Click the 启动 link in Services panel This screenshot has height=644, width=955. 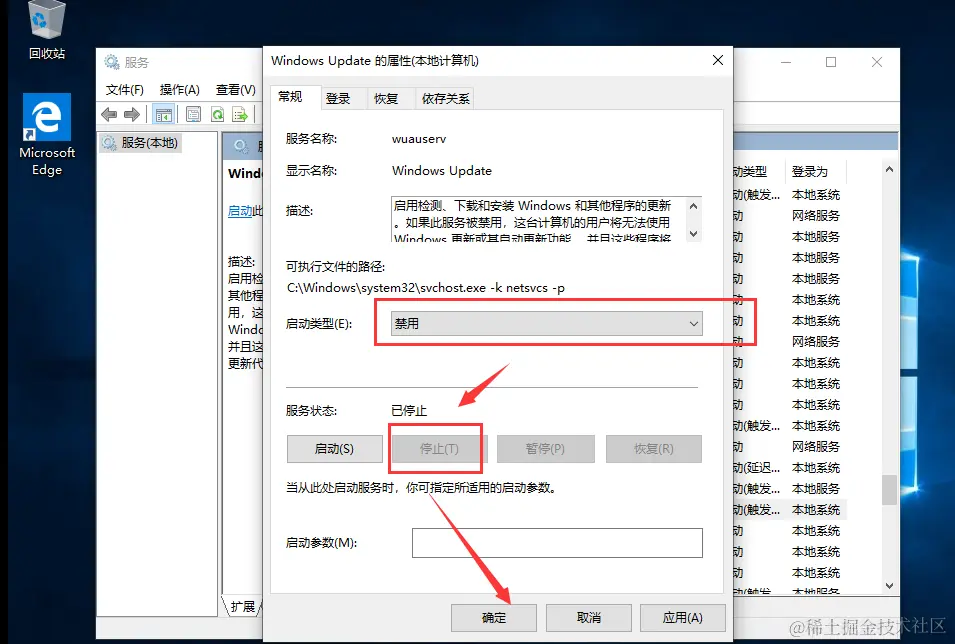[240, 211]
